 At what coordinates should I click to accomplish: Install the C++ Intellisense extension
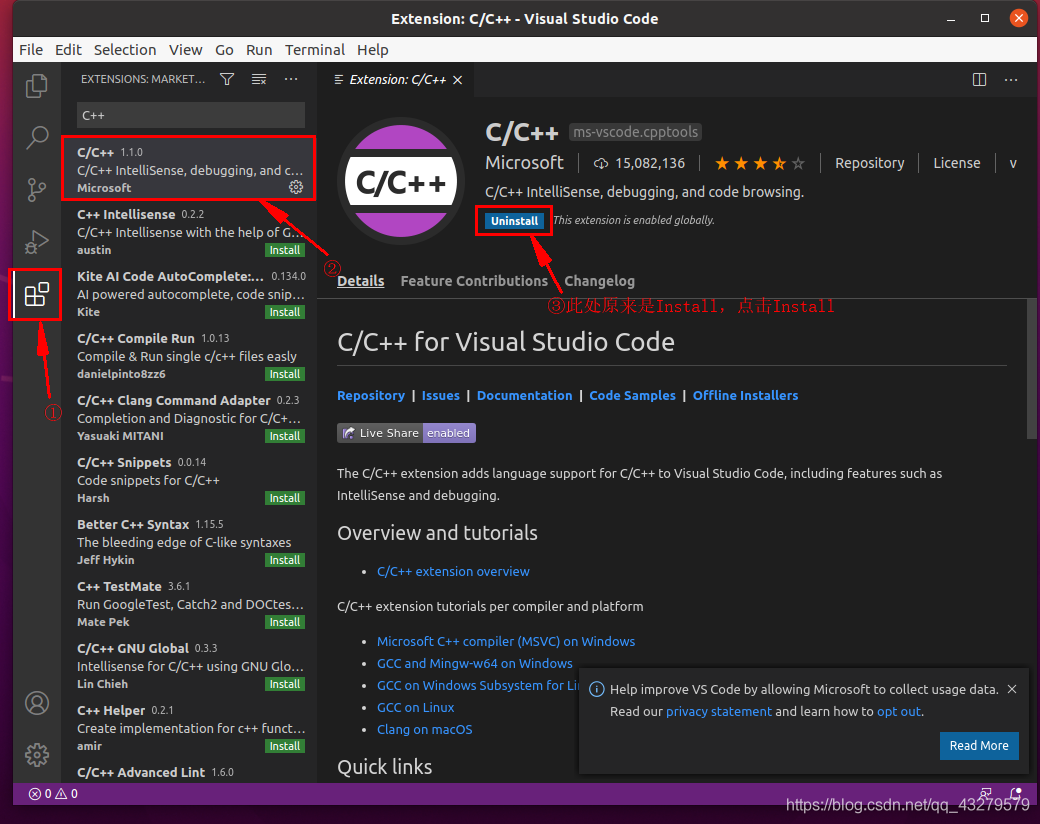coord(285,250)
